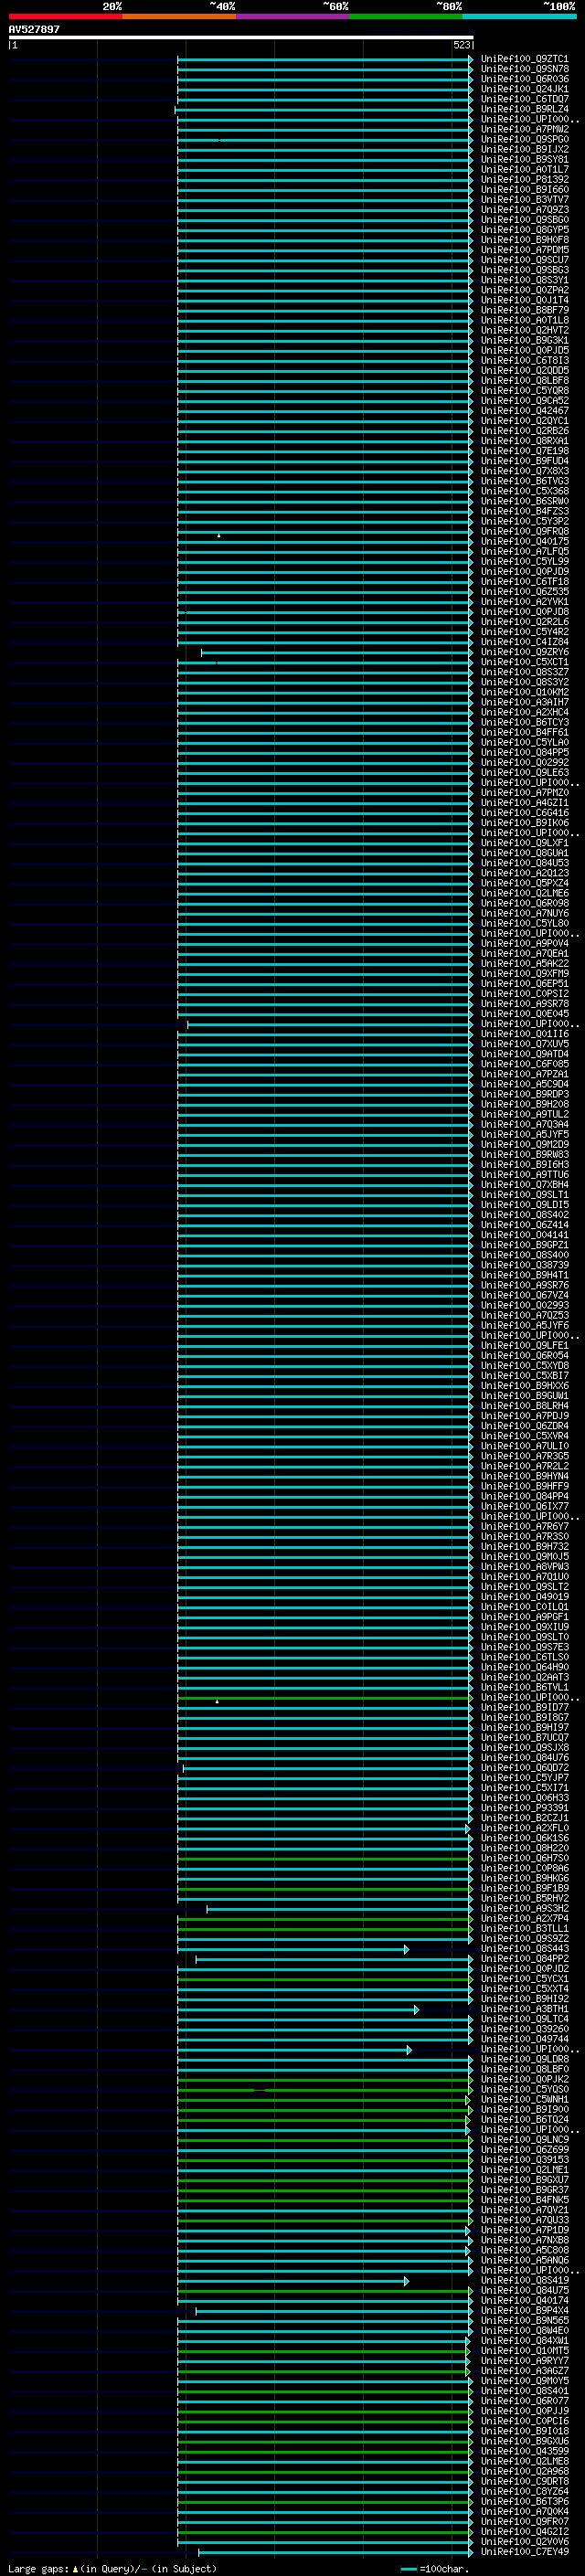
Task: Click the short alignment bar for UniRef100_Q8S443
Action: [x=293, y=1949]
